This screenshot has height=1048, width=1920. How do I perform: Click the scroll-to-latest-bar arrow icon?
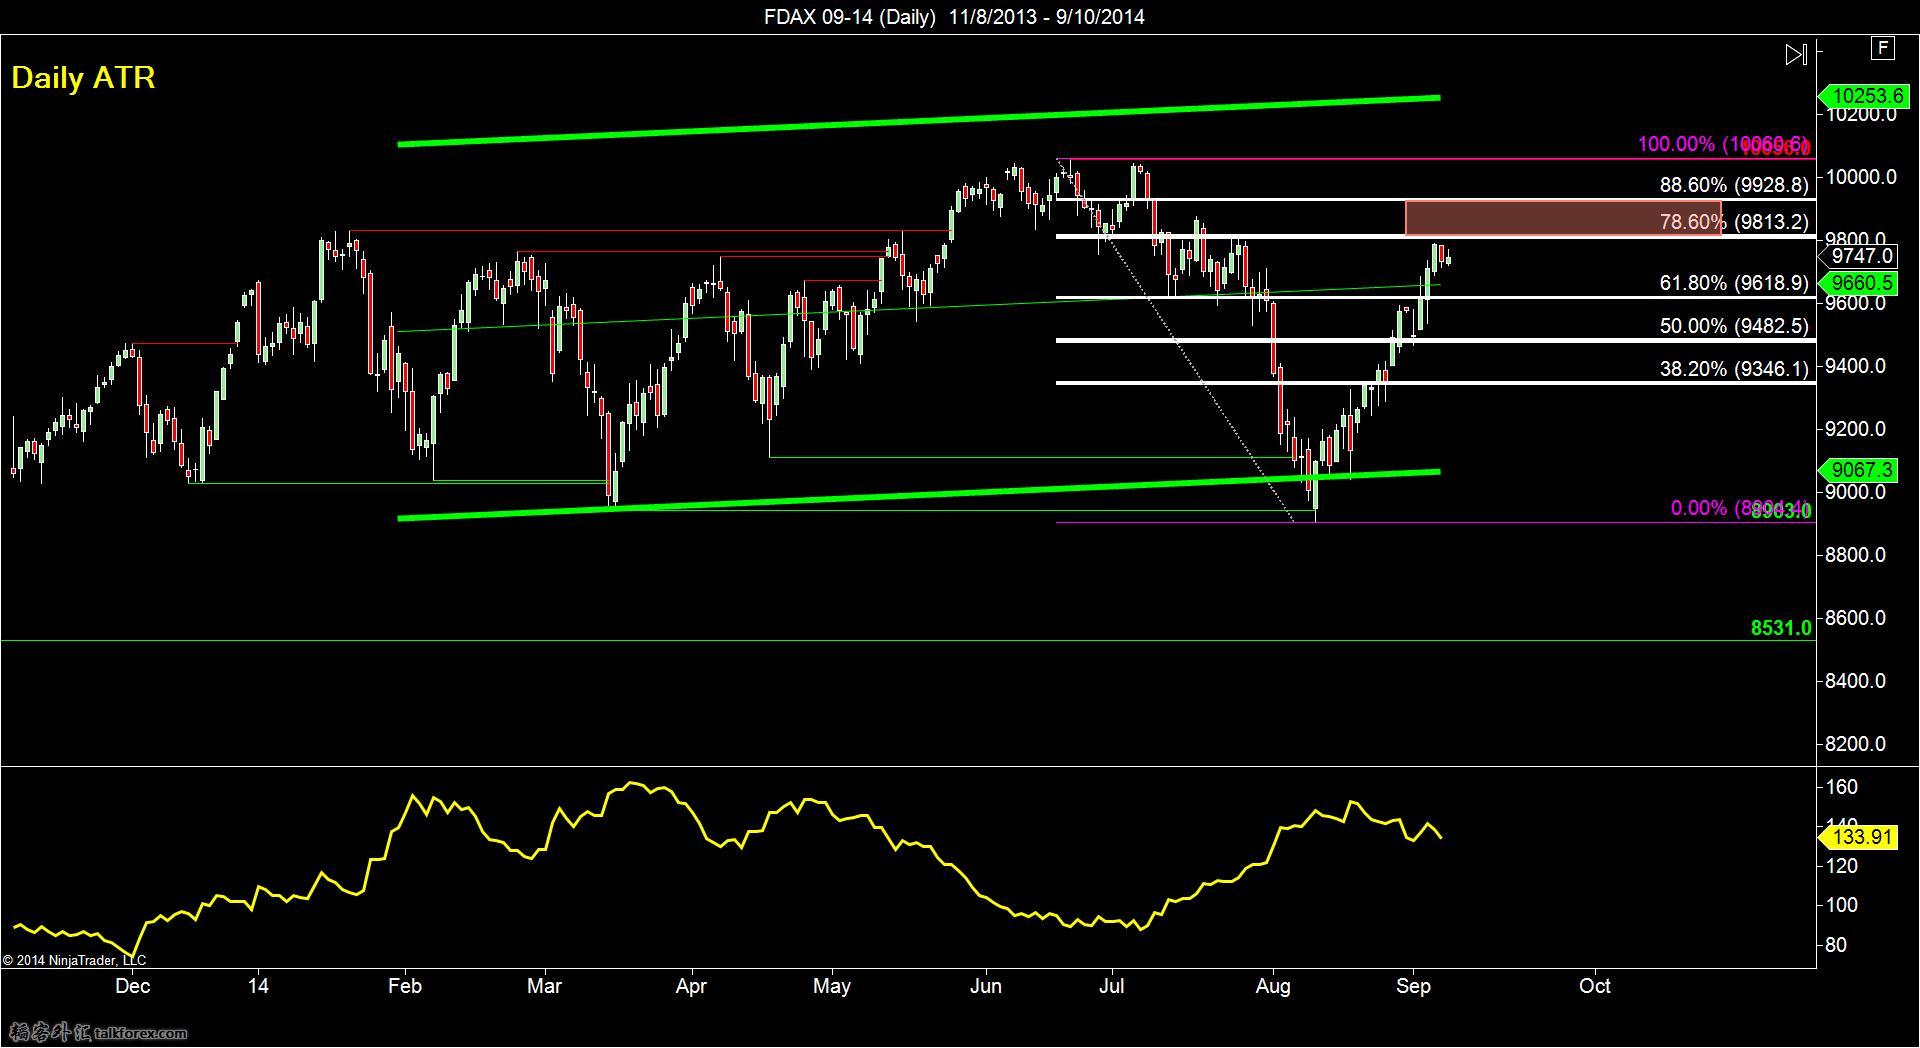[1796, 54]
